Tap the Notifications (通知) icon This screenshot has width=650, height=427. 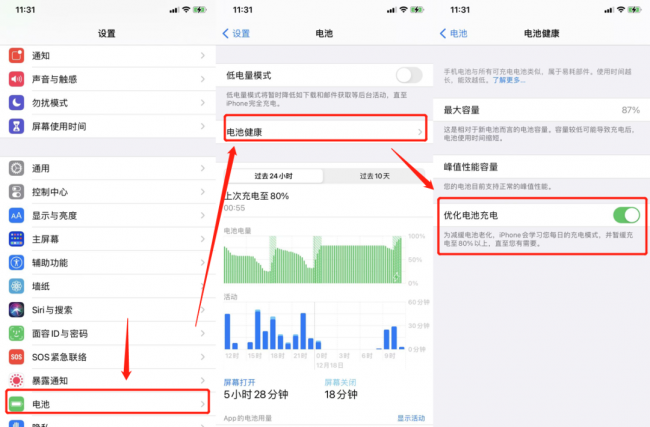[17, 55]
